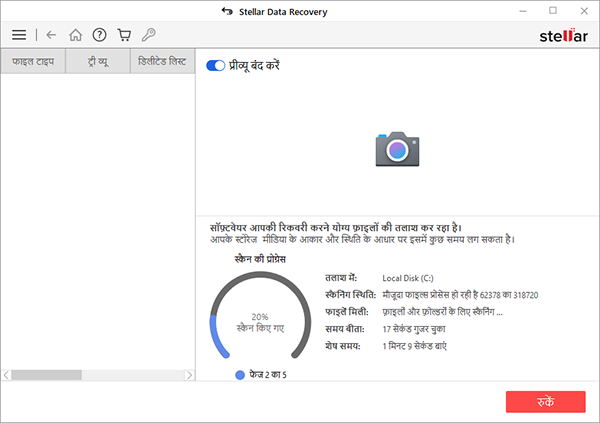Screen dimensions: 600x423
Task: Go to the home screen
Action: (76, 35)
